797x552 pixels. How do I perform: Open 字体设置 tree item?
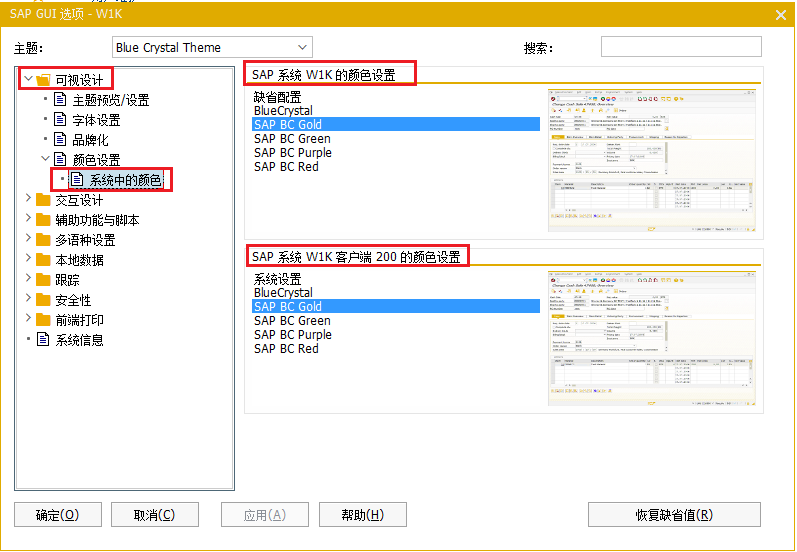point(97,120)
